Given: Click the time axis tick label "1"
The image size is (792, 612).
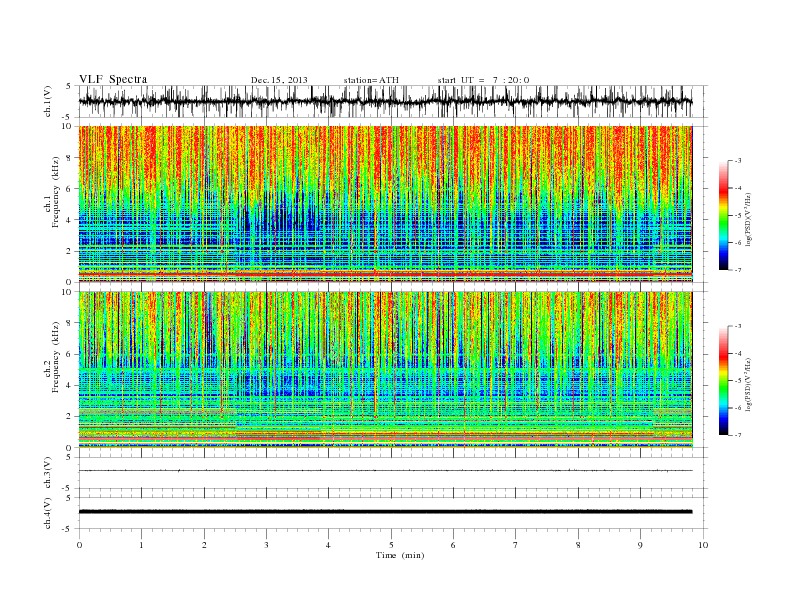Looking at the screenshot, I should [141, 545].
